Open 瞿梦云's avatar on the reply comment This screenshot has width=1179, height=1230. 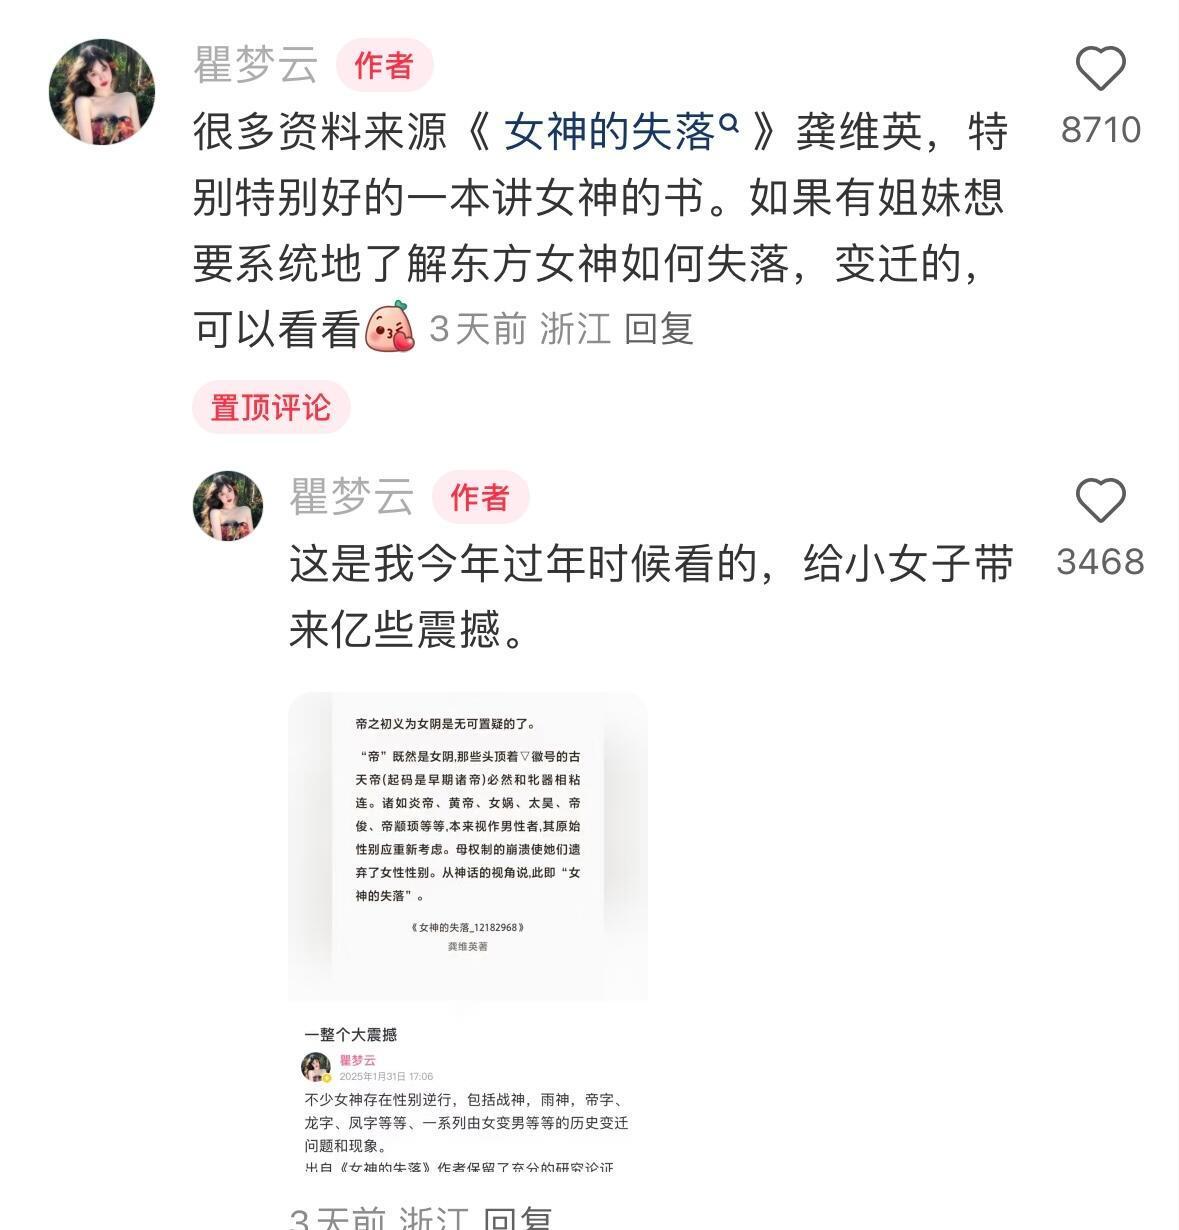(x=228, y=506)
